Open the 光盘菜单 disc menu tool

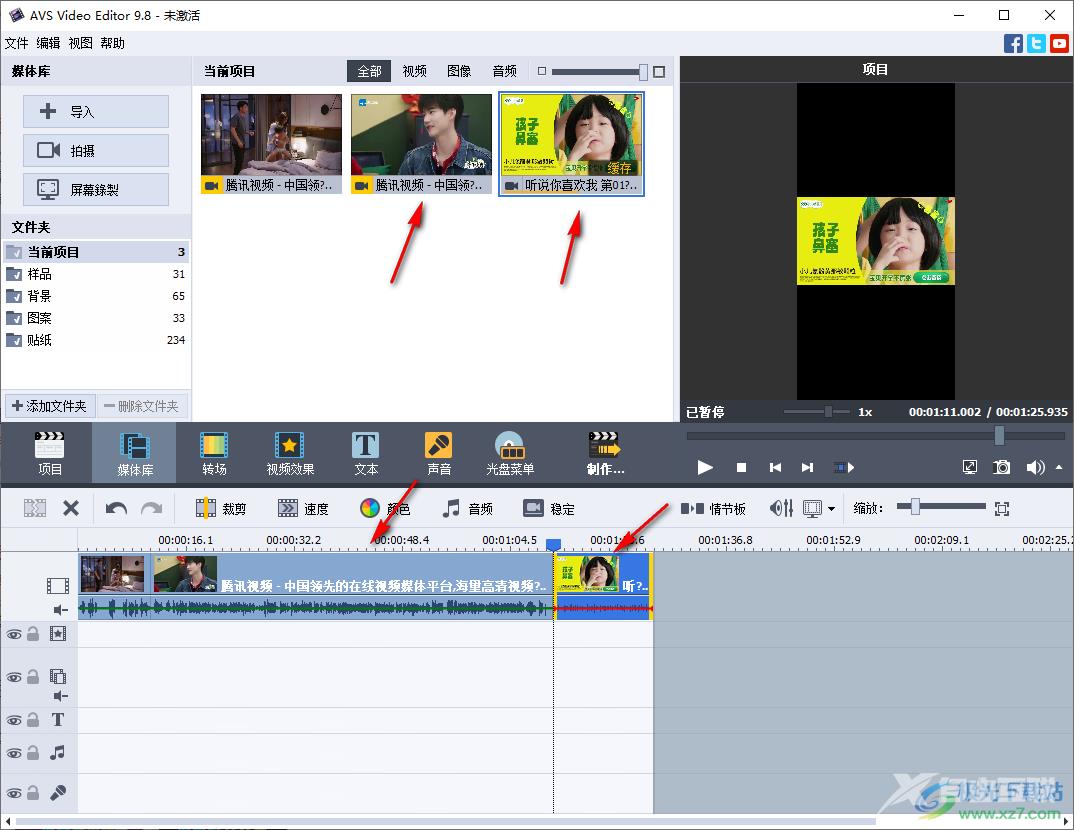pyautogui.click(x=510, y=453)
